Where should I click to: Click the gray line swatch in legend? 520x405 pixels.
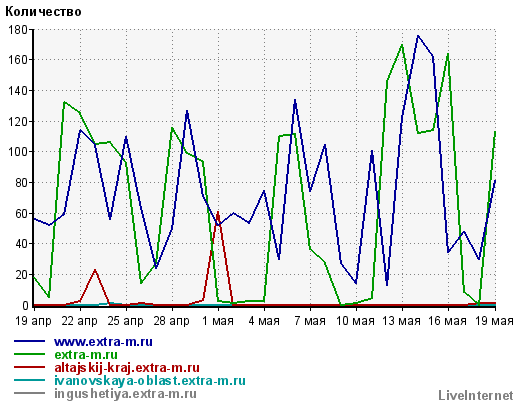[29, 393]
